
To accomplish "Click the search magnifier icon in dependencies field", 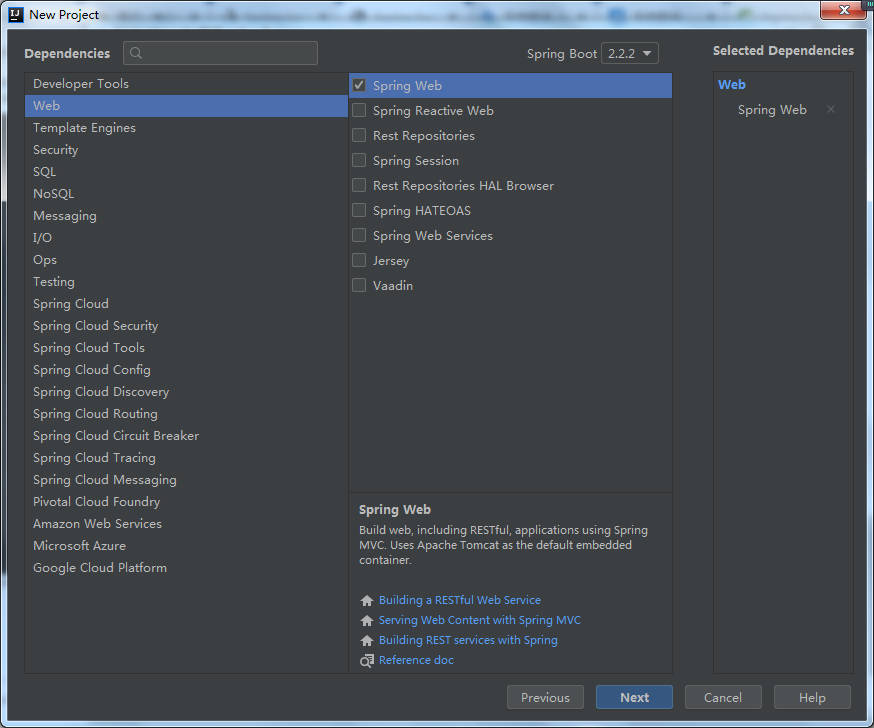I will click(137, 54).
